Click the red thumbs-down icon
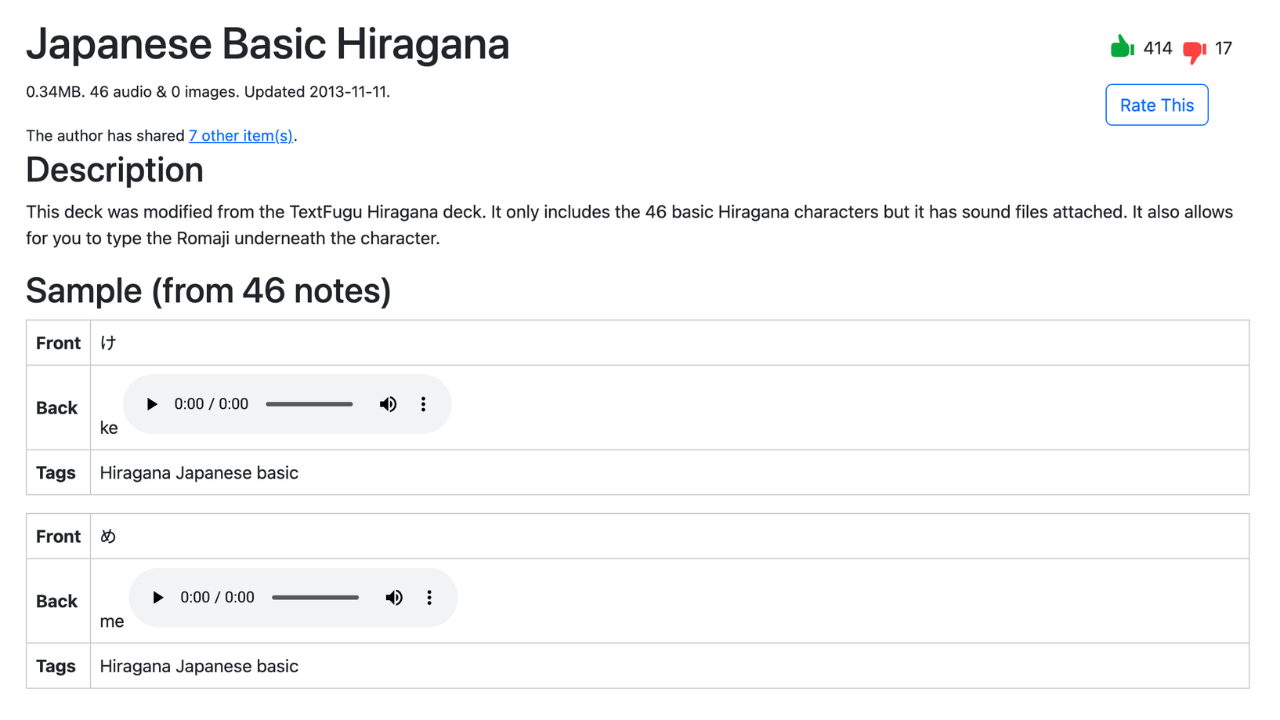 (x=1194, y=50)
